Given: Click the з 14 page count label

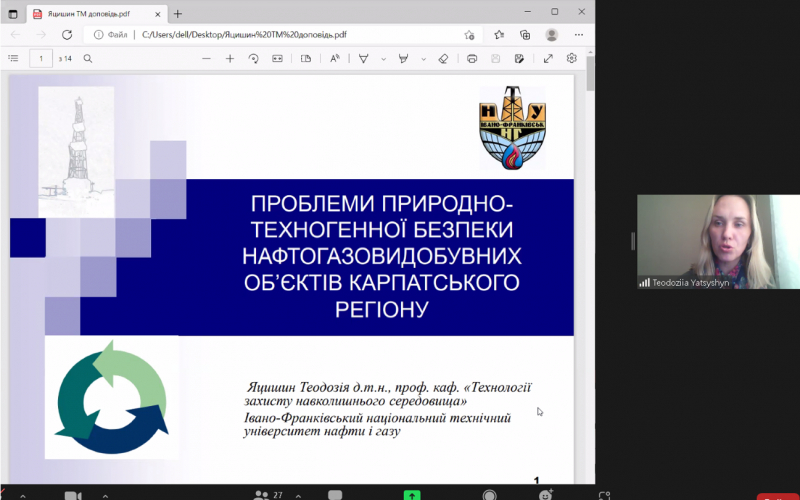Looking at the screenshot, I should coord(65,59).
